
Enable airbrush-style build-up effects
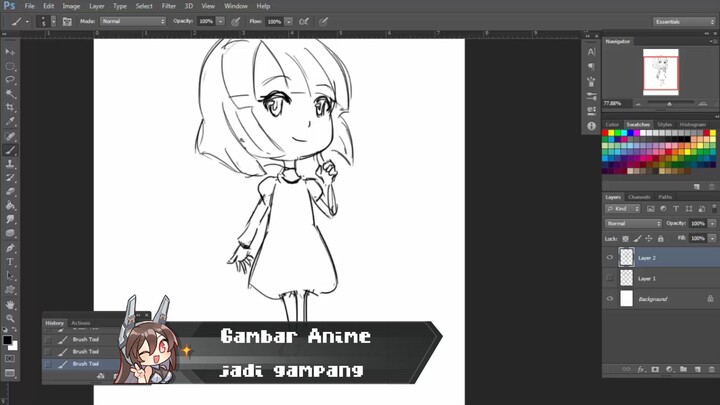[304, 22]
